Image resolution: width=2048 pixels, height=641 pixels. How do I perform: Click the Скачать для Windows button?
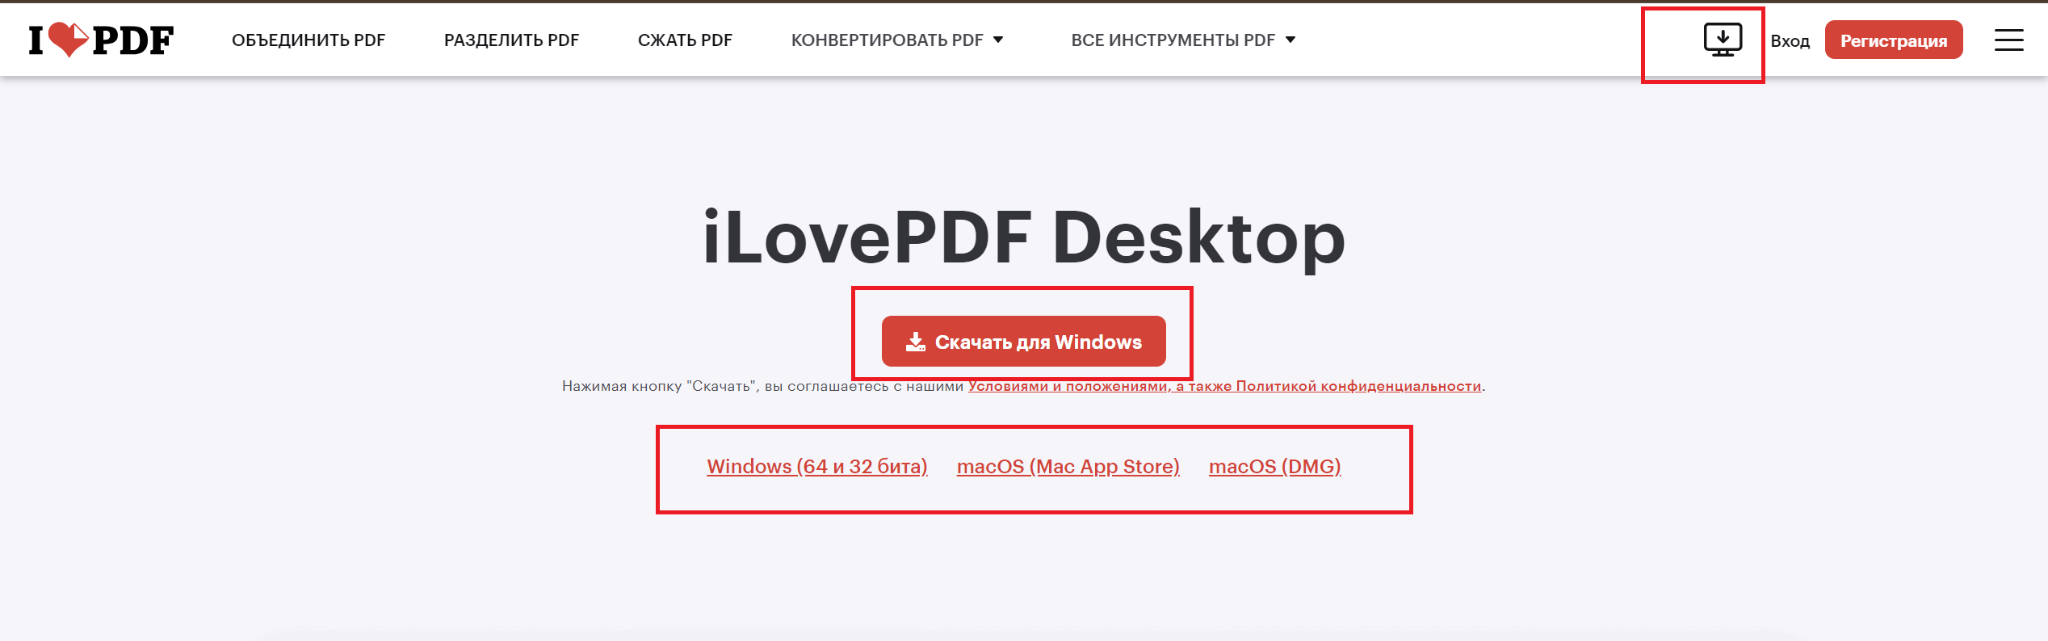(1023, 341)
